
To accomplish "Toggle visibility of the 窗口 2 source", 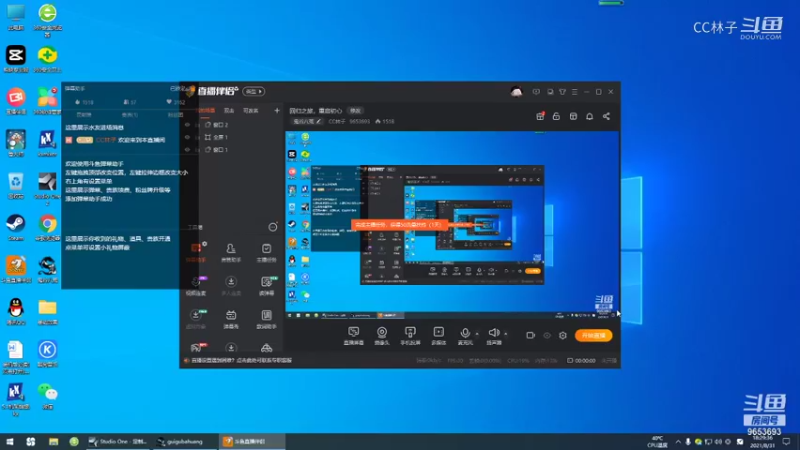I will pos(187,124).
